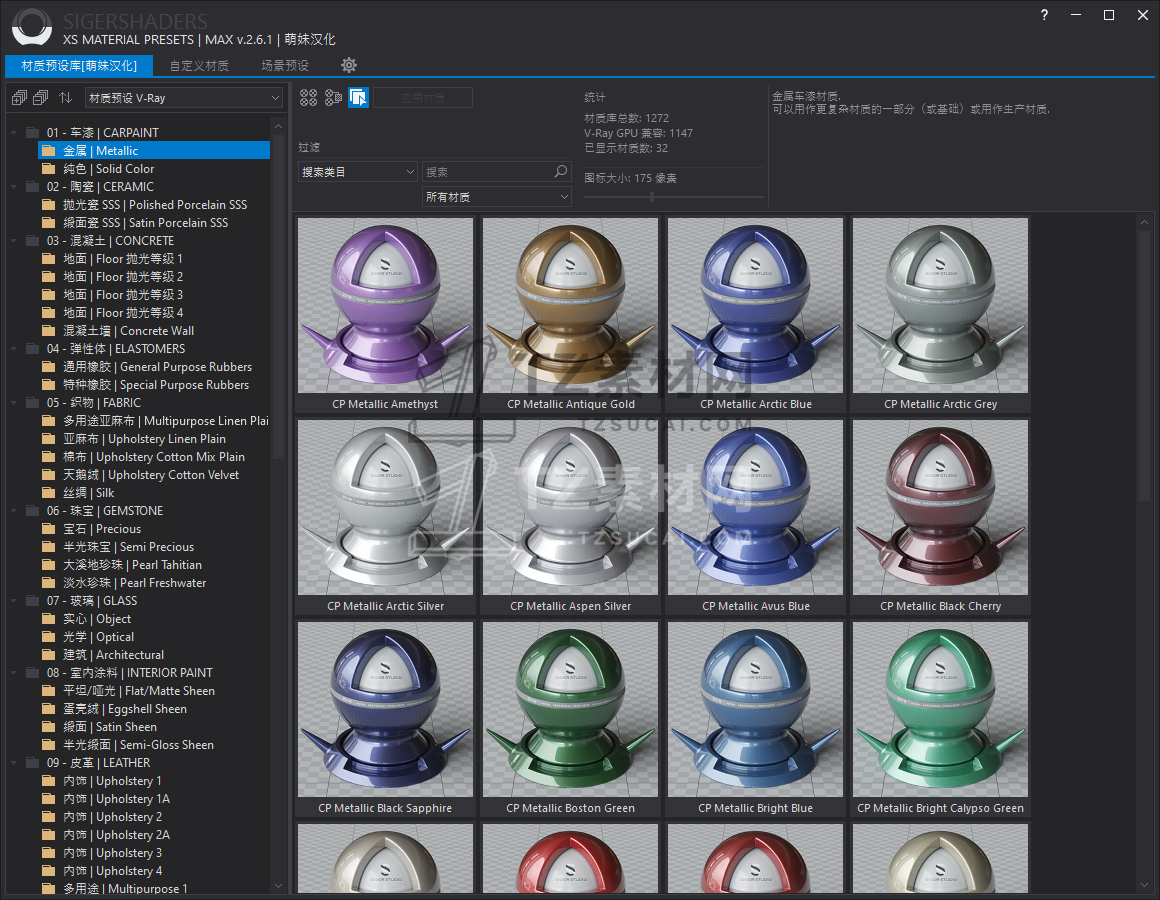This screenshot has width=1160, height=900.
Task: Switch to the four-circle thumbnail grid view
Action: (308, 98)
